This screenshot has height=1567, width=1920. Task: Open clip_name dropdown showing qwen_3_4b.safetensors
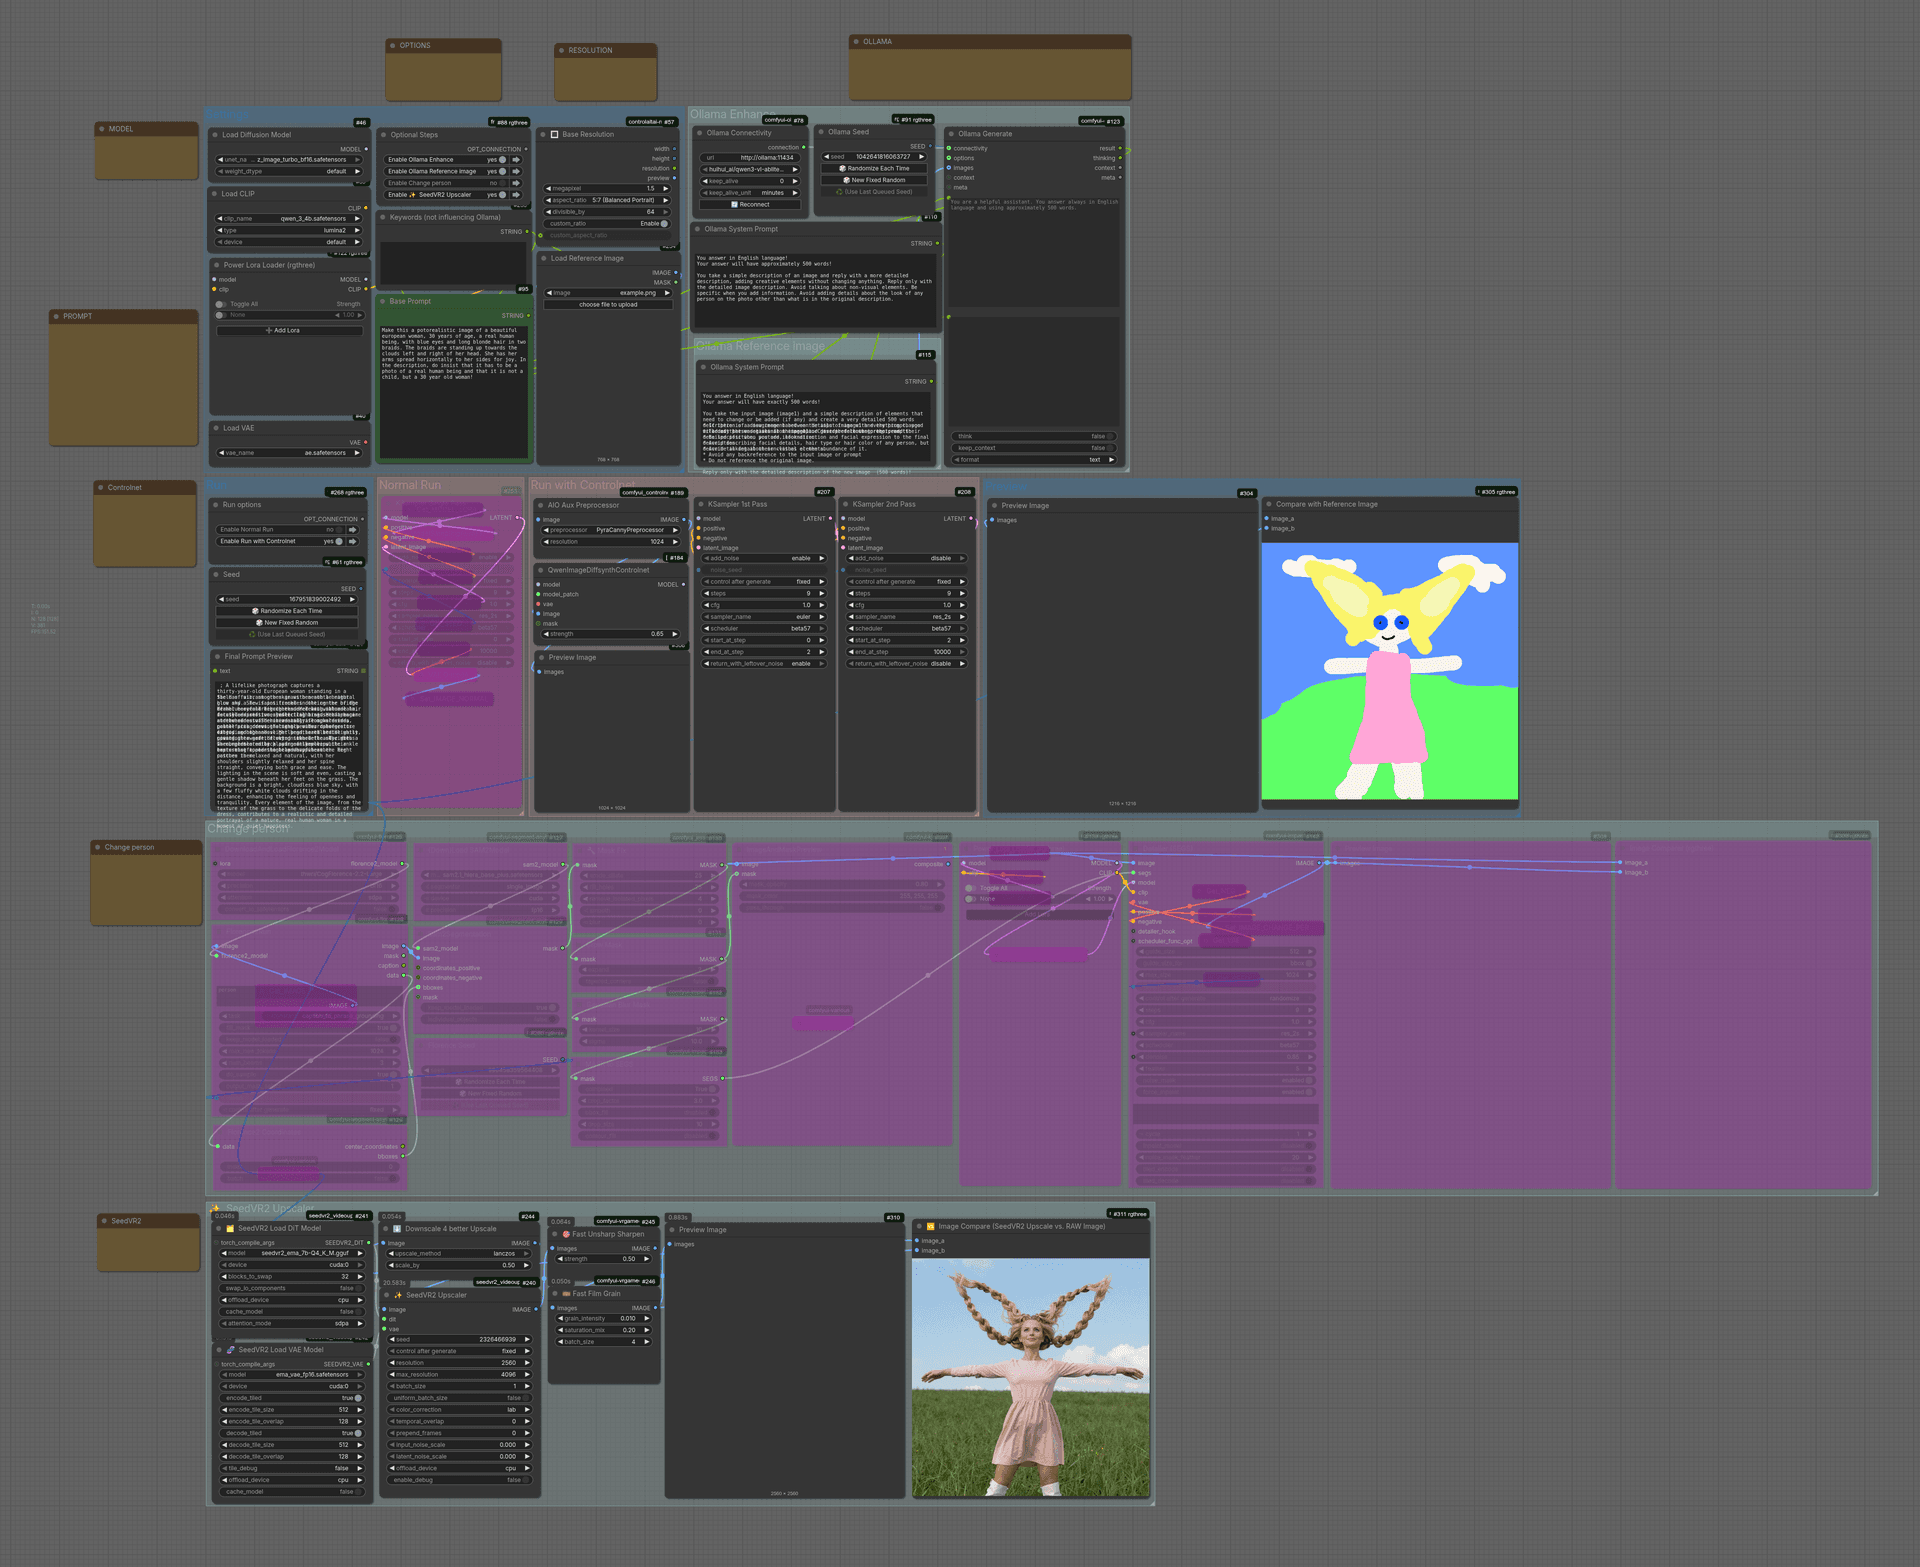click(x=289, y=218)
